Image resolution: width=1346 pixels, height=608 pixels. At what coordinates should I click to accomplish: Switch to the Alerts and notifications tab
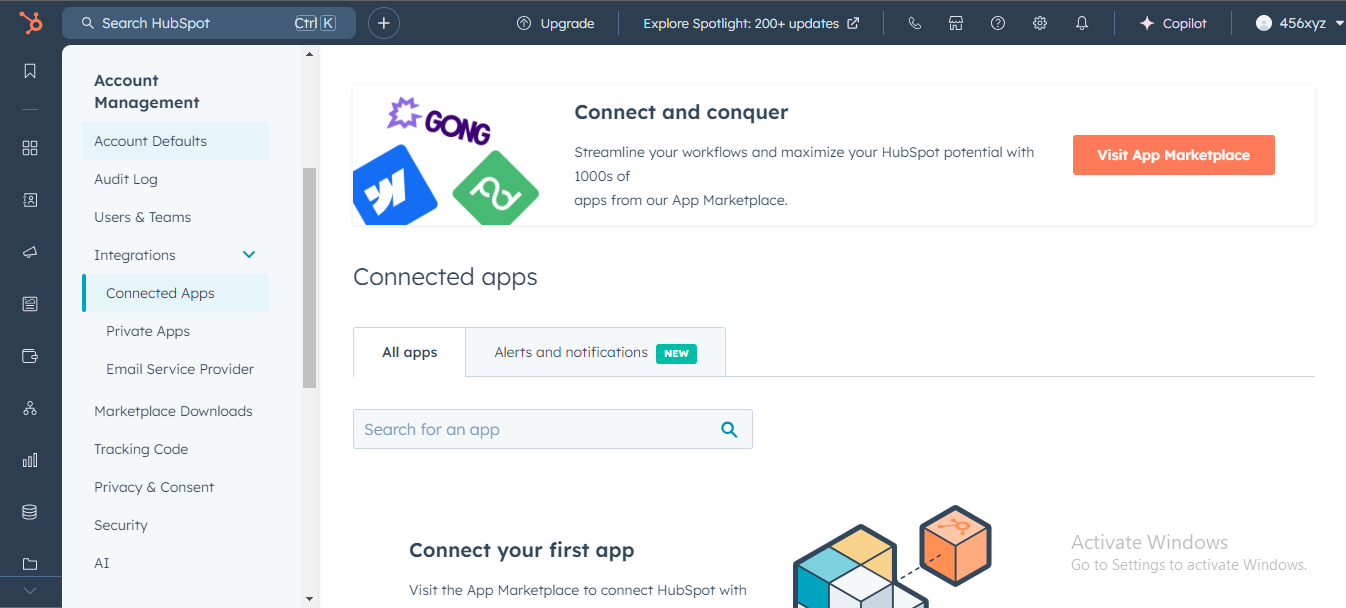(595, 353)
